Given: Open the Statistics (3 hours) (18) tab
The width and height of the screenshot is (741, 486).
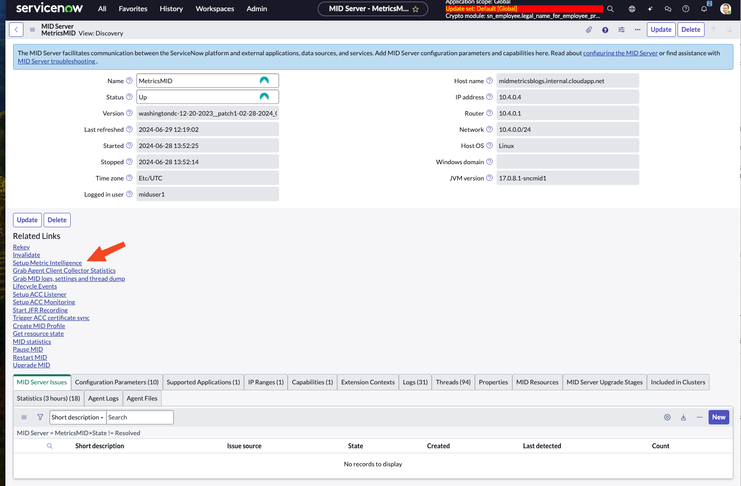Looking at the screenshot, I should pyautogui.click(x=48, y=398).
